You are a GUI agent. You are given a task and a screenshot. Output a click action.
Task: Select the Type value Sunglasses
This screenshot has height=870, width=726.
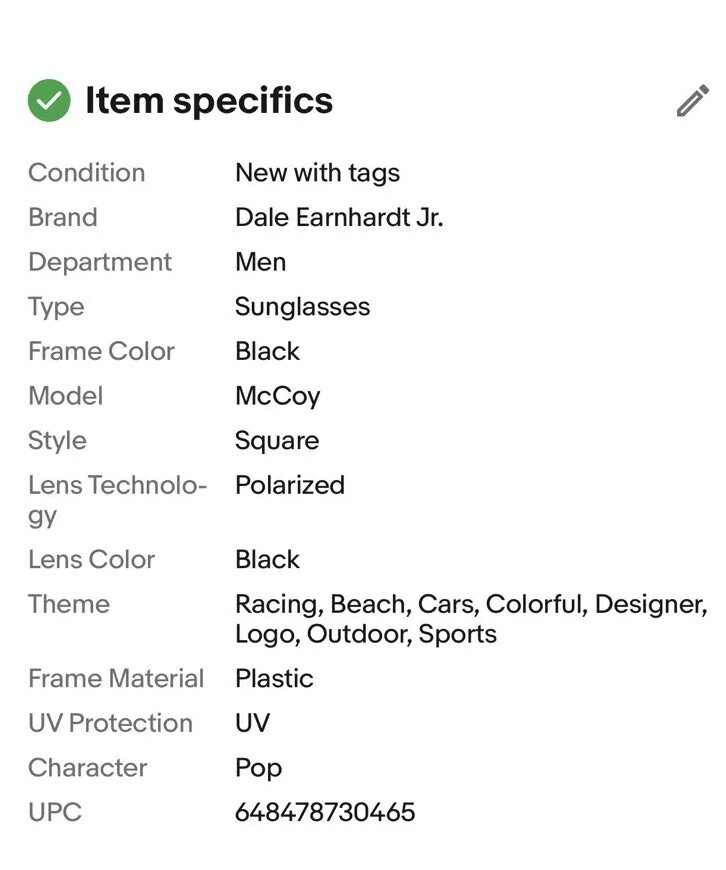coord(302,307)
